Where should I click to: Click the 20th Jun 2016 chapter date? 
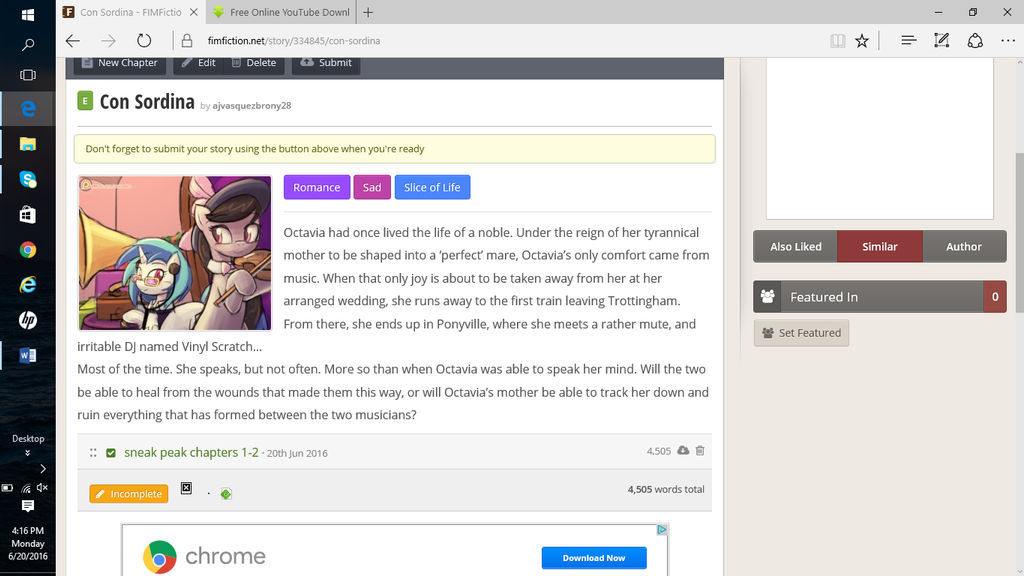(297, 453)
